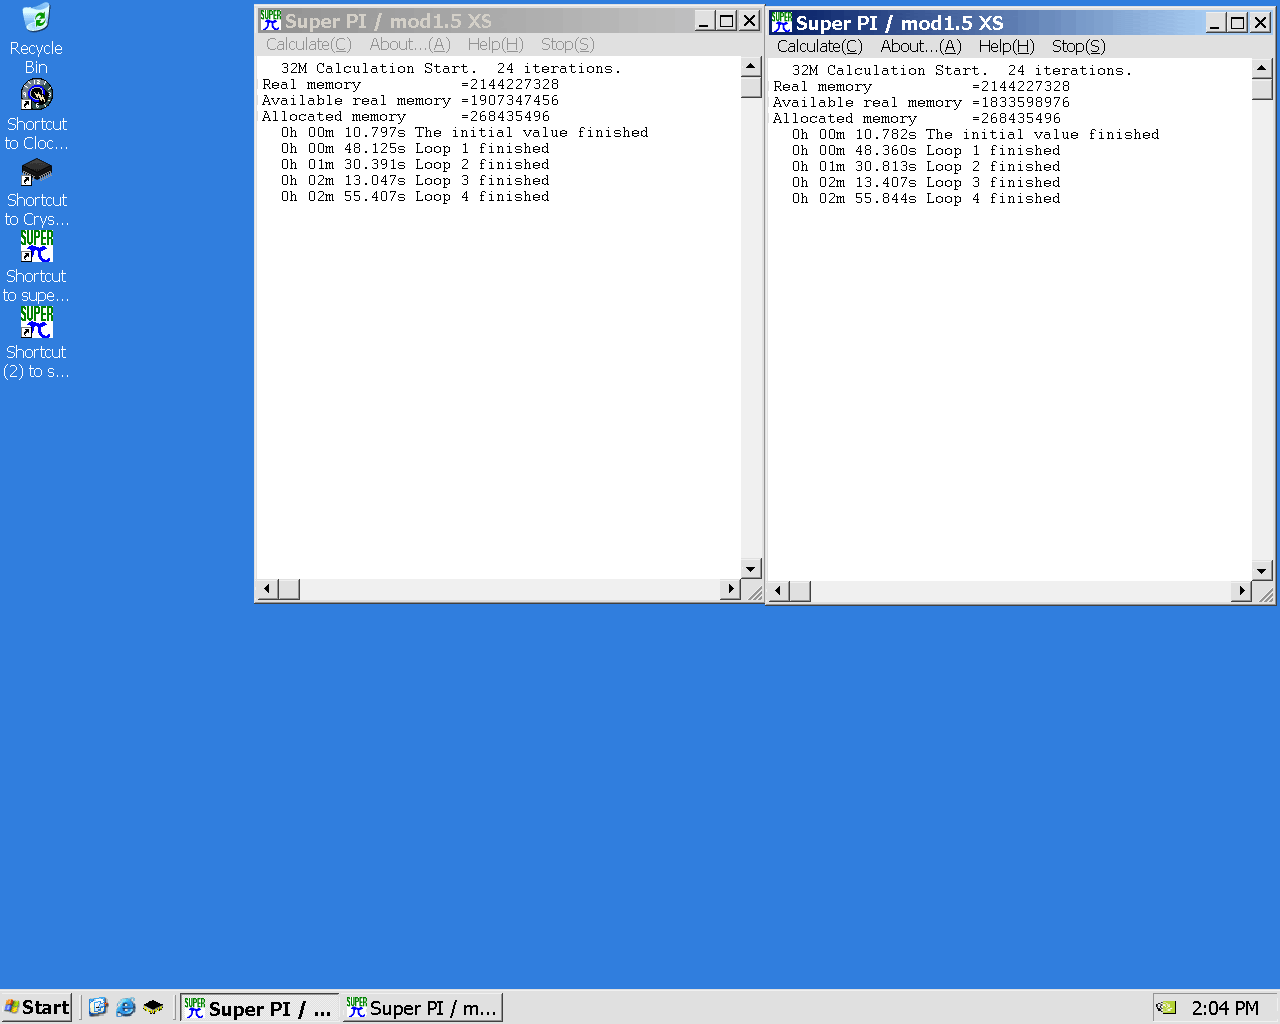Viewport: 1280px width, 1024px height.
Task: Maximize the left Super PI window
Action: (726, 21)
